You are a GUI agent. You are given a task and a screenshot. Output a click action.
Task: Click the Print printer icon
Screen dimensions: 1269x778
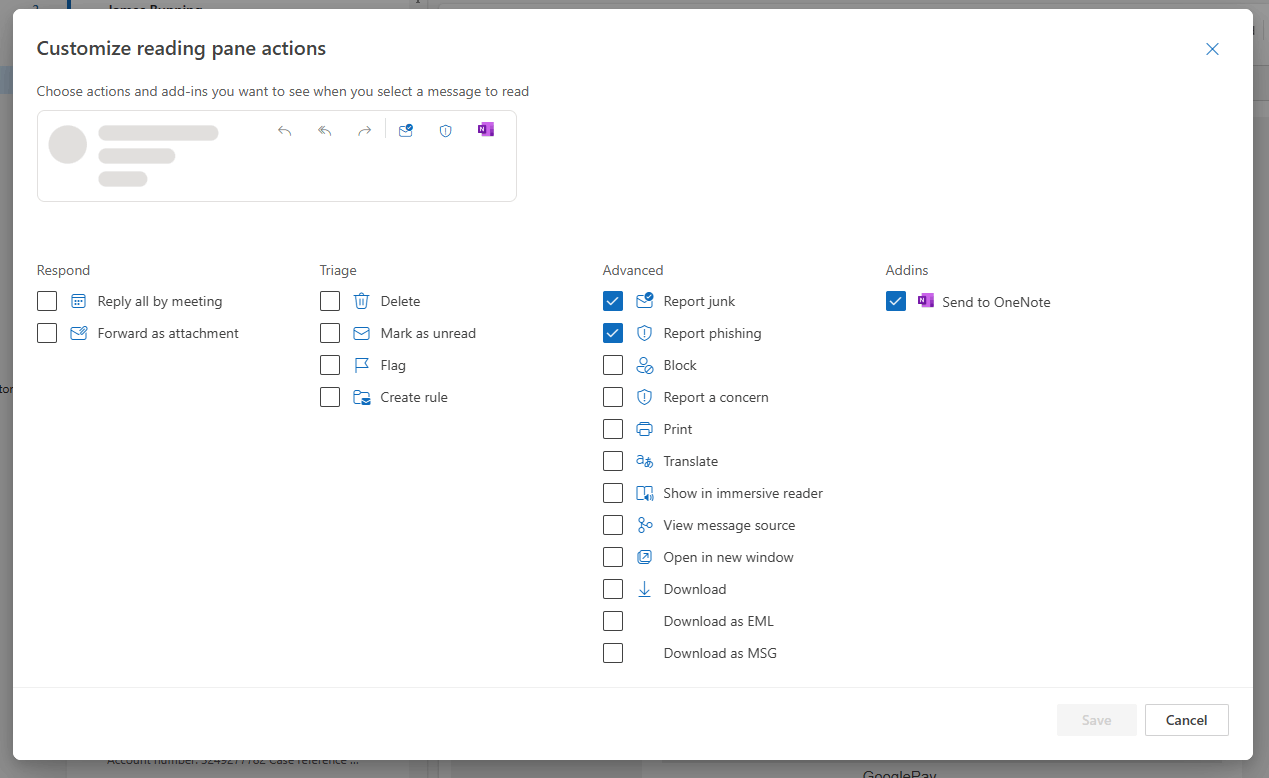[x=645, y=429]
